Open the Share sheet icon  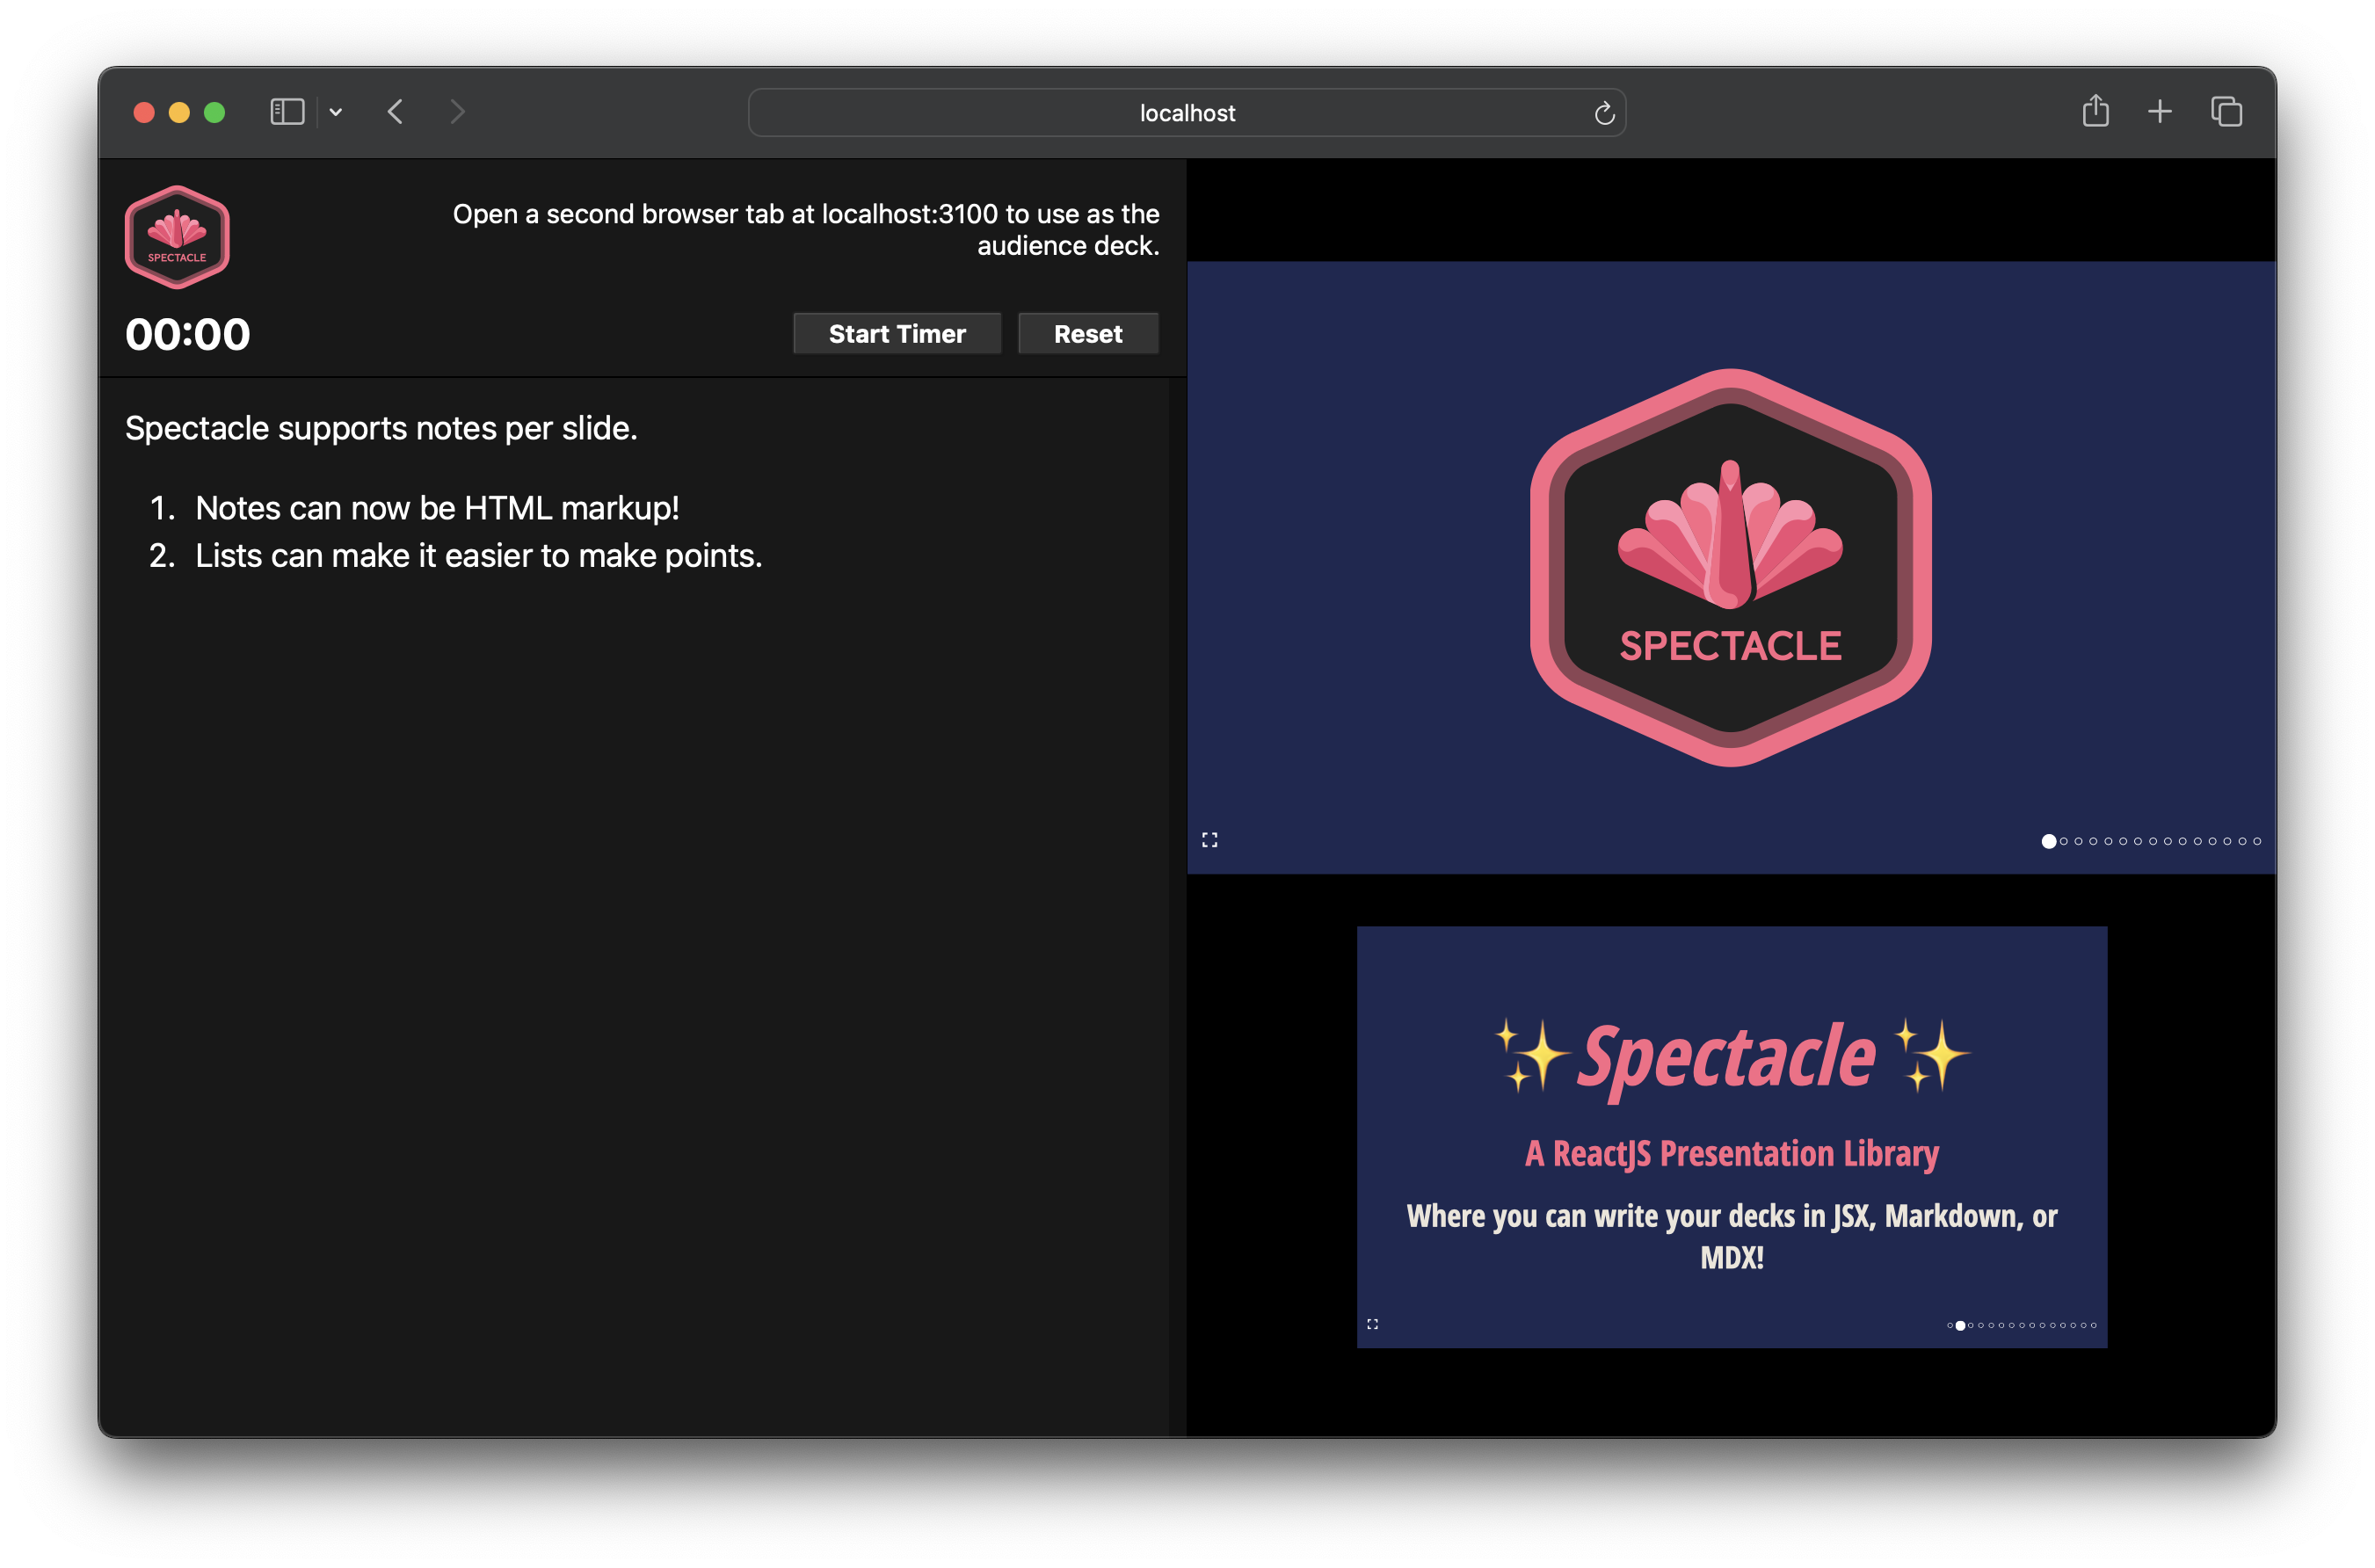point(2095,111)
